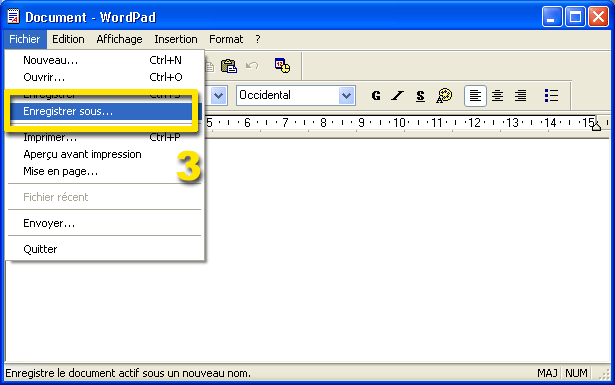The image size is (615, 385).
Task: Open the text color palette icon
Action: pos(444,95)
